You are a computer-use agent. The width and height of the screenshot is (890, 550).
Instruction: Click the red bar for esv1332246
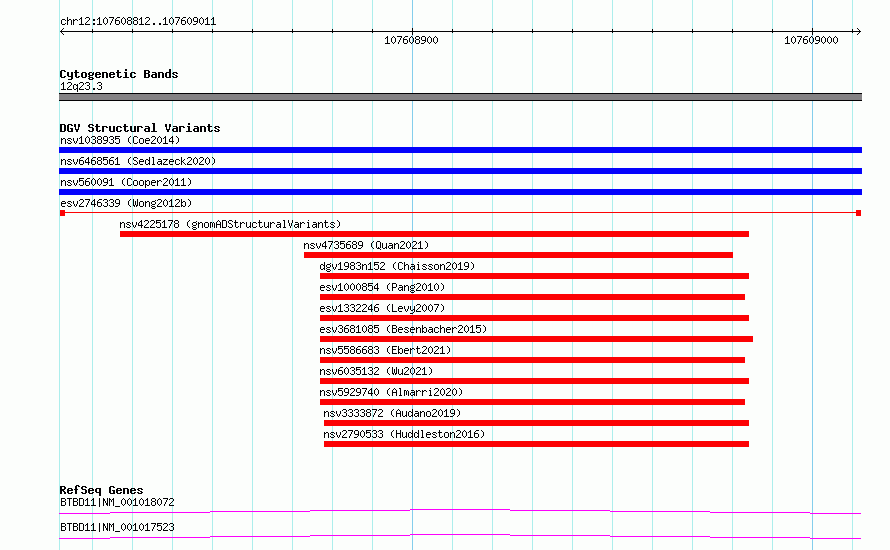534,318
